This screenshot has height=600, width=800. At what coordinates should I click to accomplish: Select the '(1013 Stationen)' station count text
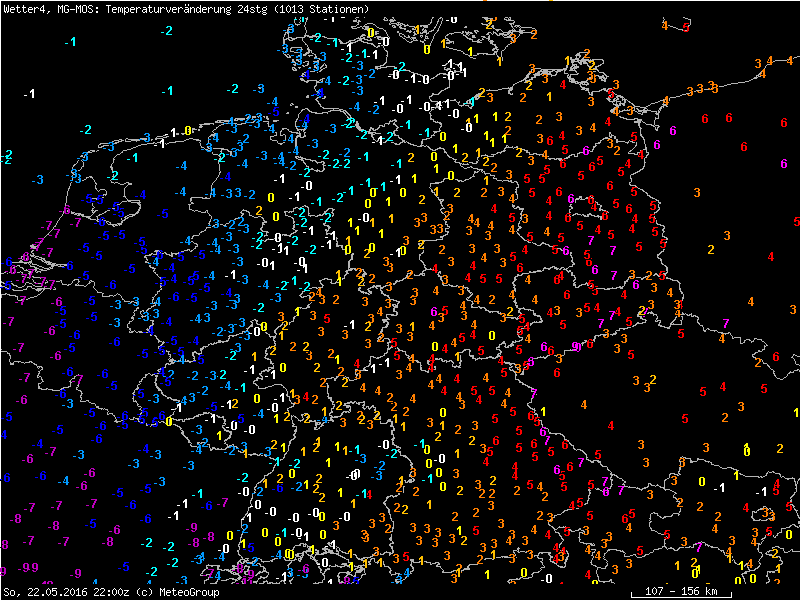click(x=321, y=9)
